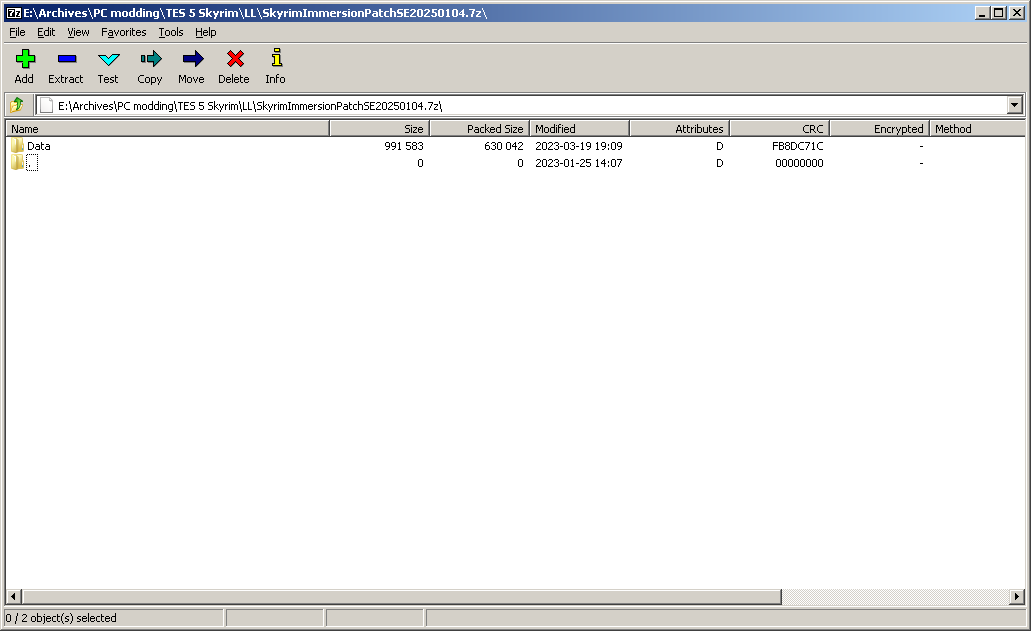Sort list by Packed Size column header
Image resolution: width=1031 pixels, height=631 pixels.
pyautogui.click(x=479, y=129)
